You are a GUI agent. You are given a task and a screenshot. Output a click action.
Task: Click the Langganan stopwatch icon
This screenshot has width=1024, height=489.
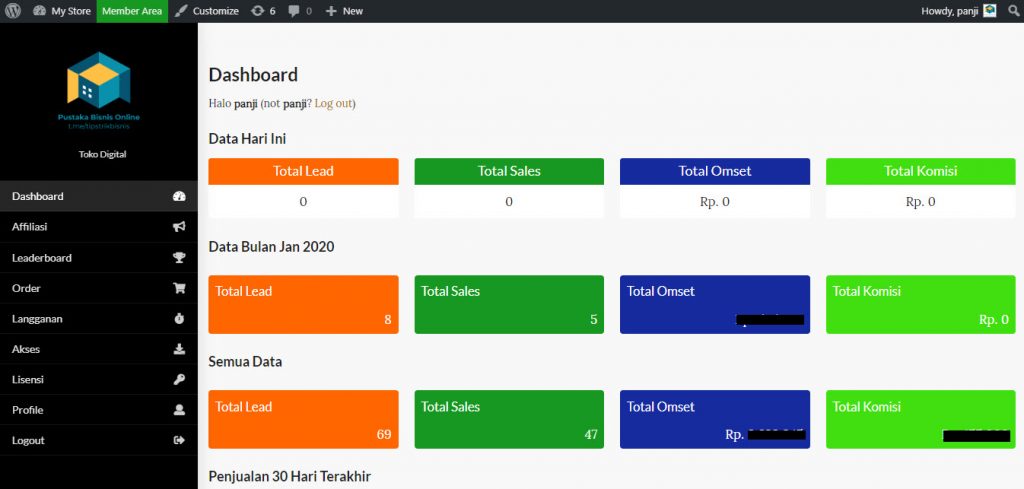[179, 319]
